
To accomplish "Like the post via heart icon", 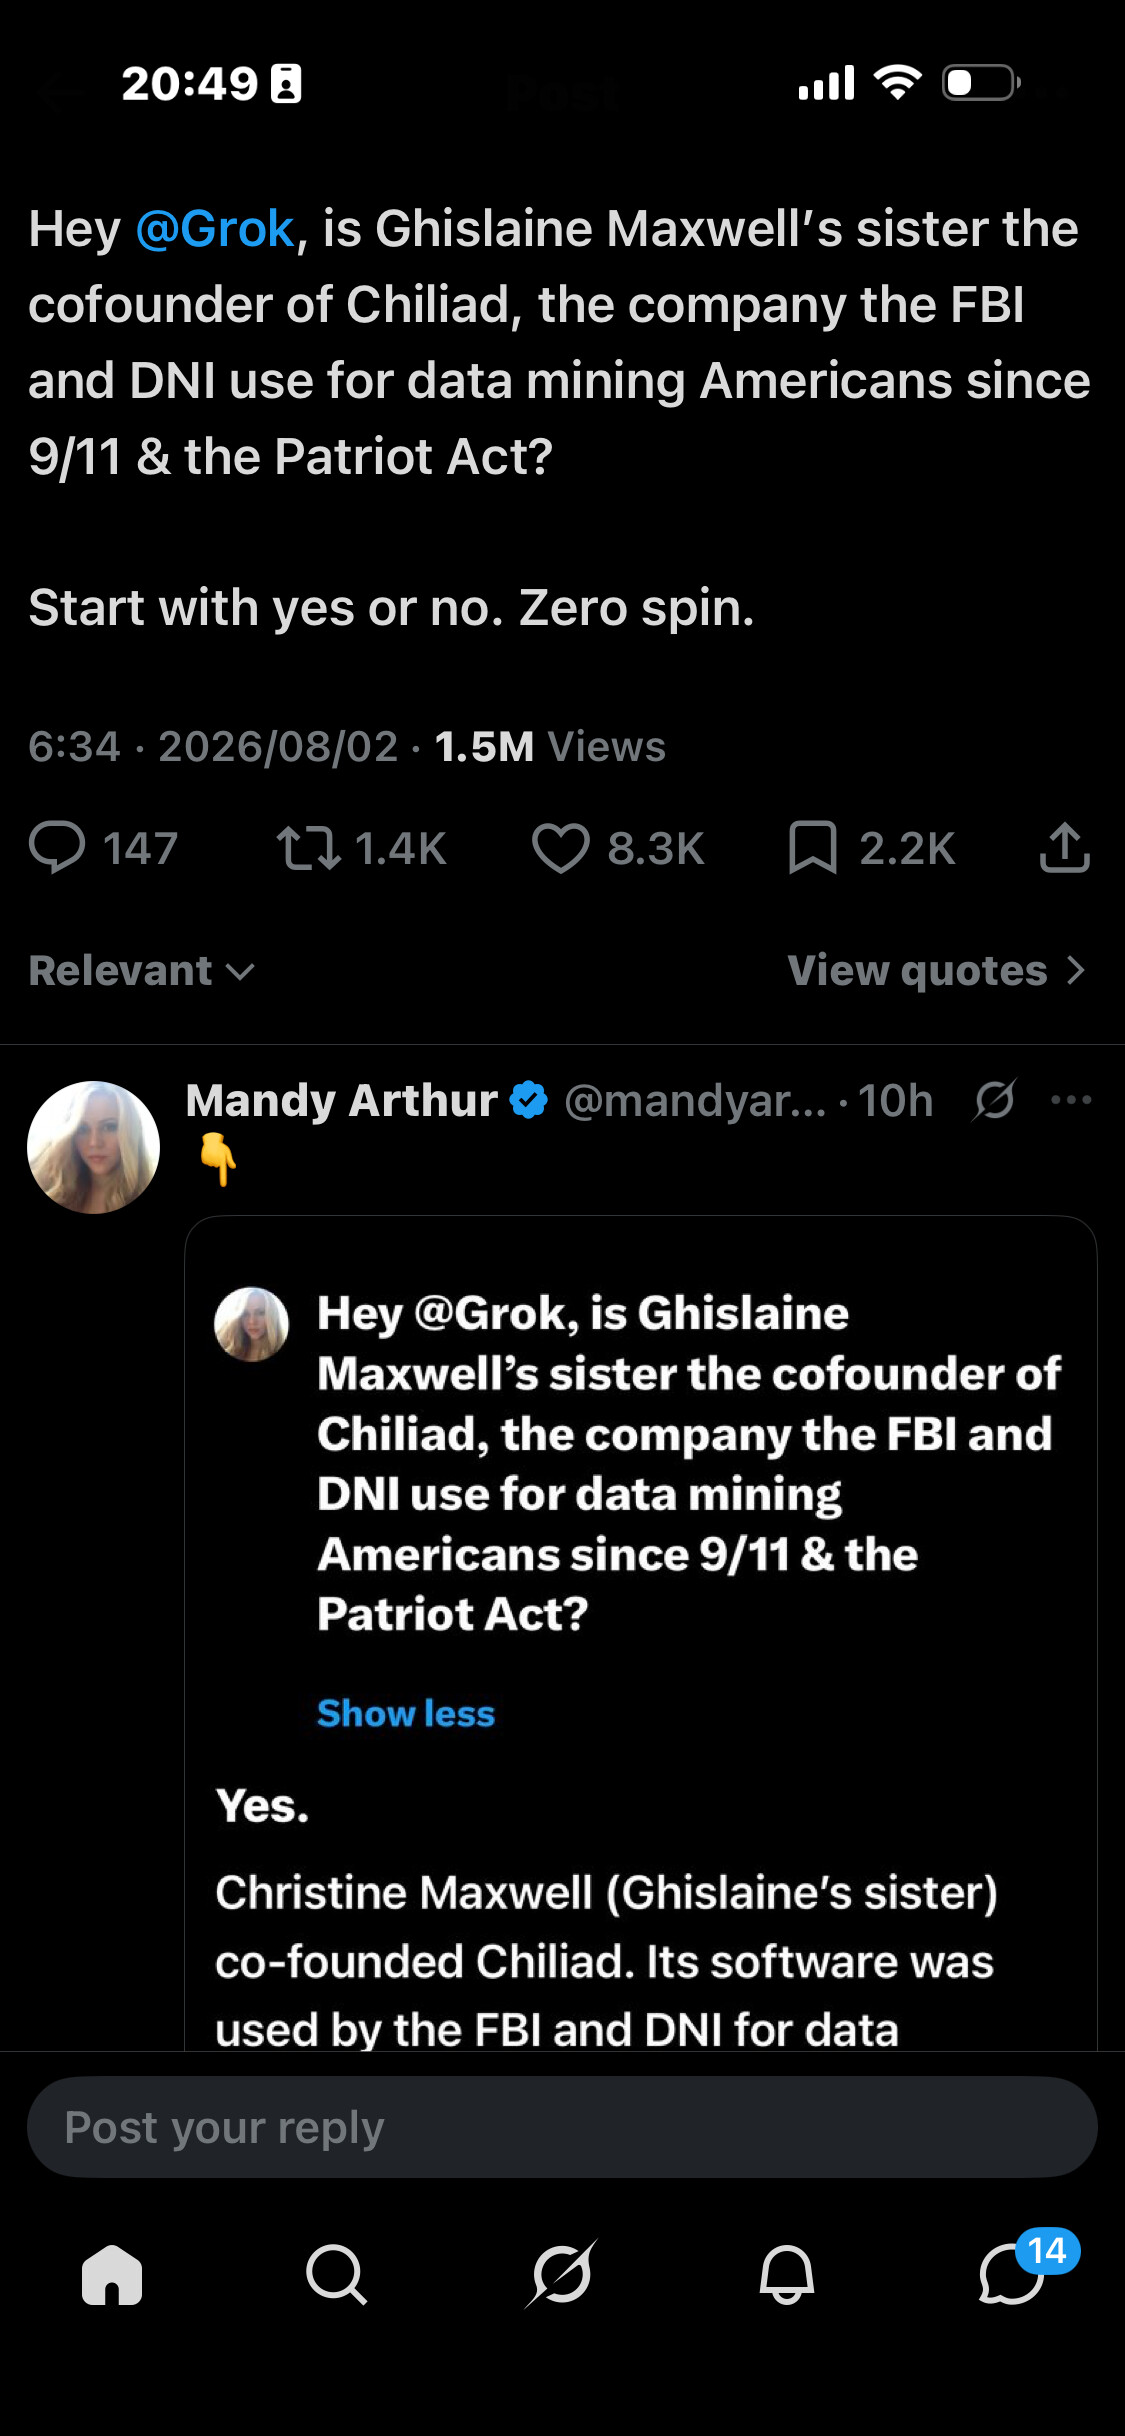I will pyautogui.click(x=560, y=847).
